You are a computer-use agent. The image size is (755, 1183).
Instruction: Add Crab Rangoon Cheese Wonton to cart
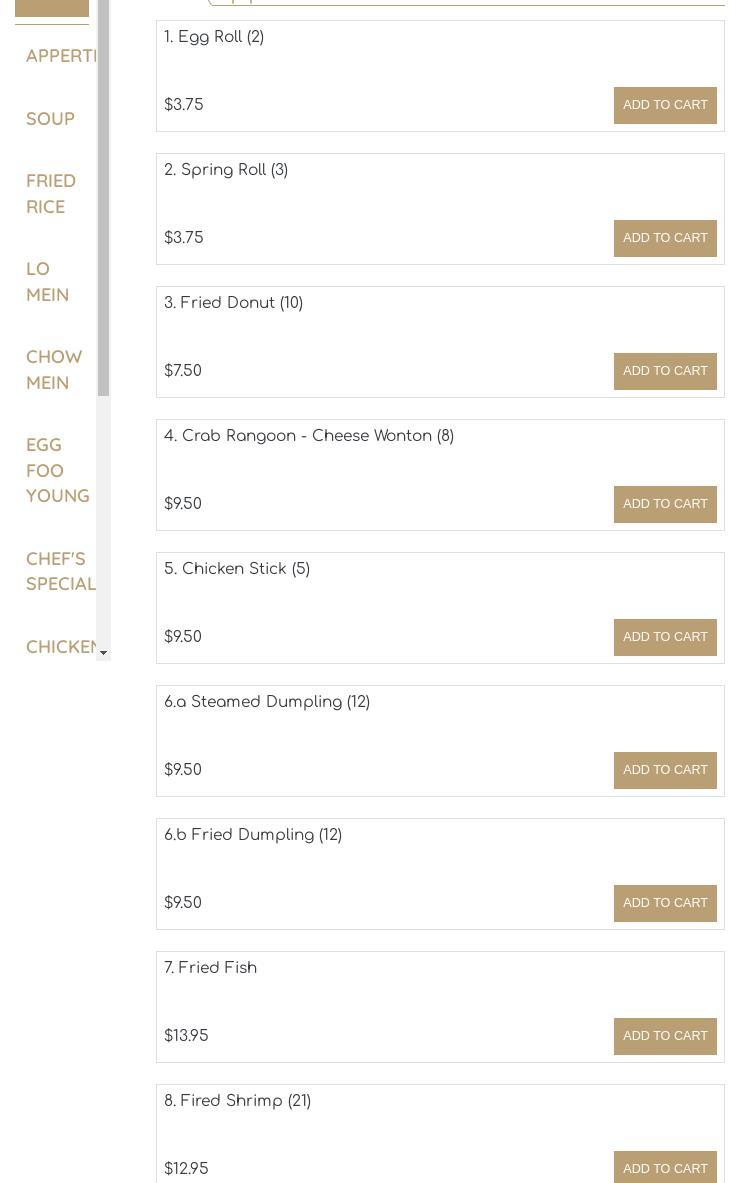point(664,504)
